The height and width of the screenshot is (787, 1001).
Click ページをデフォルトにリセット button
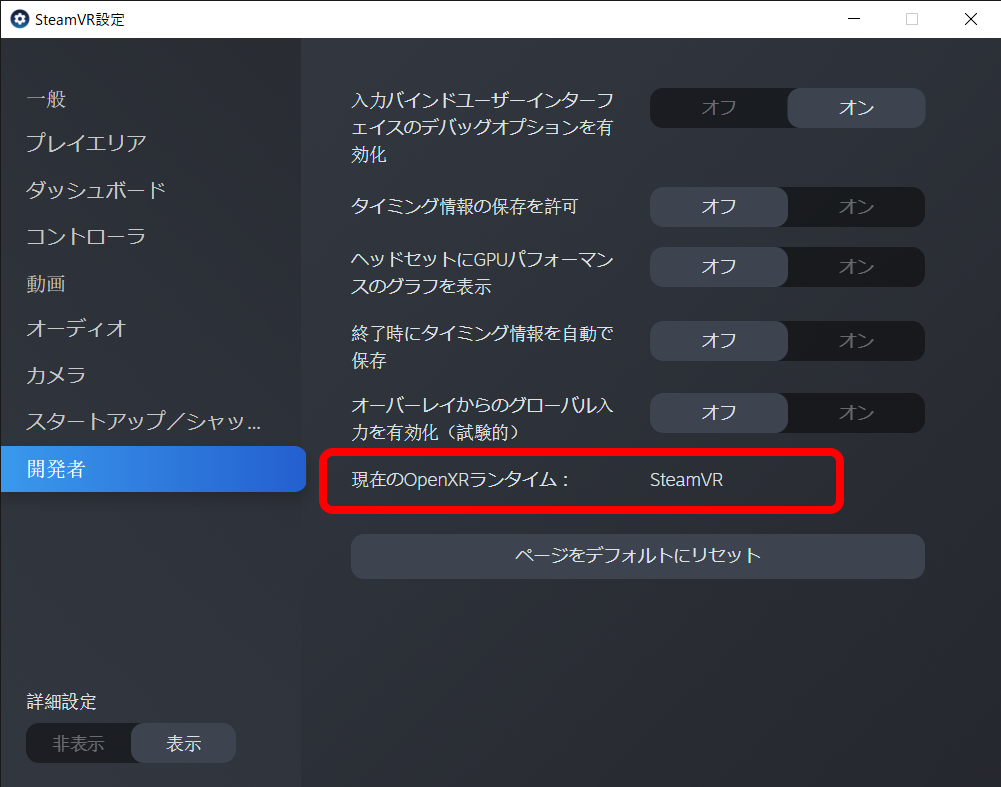(x=637, y=556)
